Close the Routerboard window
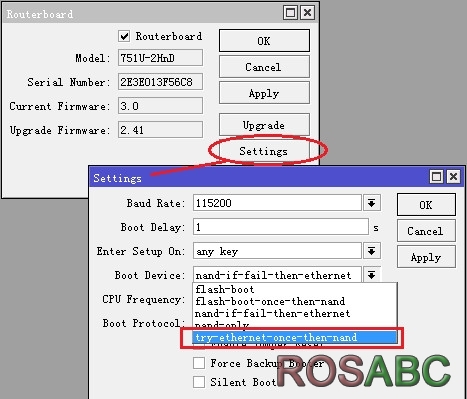The height and width of the screenshot is (399, 467). pos(307,13)
